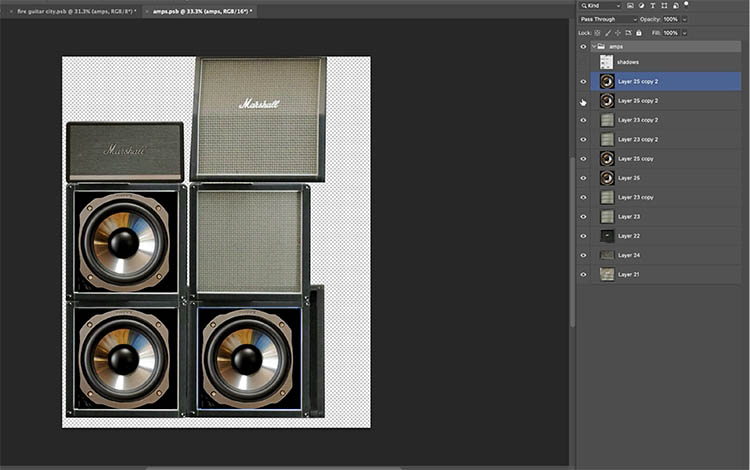Viewport: 750px width, 470px height.
Task: Collapse the amps group chevron
Action: [594, 46]
